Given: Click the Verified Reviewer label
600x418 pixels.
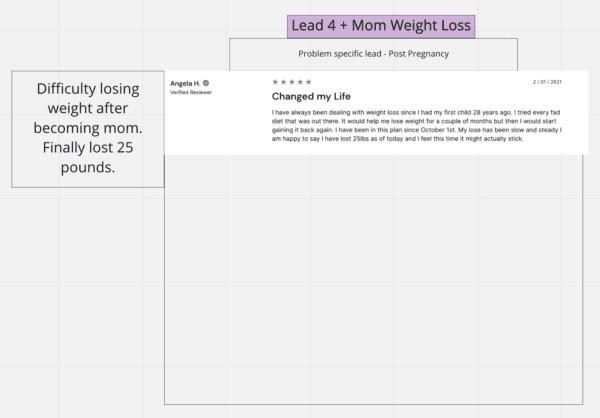Looking at the screenshot, I should (x=191, y=92).
